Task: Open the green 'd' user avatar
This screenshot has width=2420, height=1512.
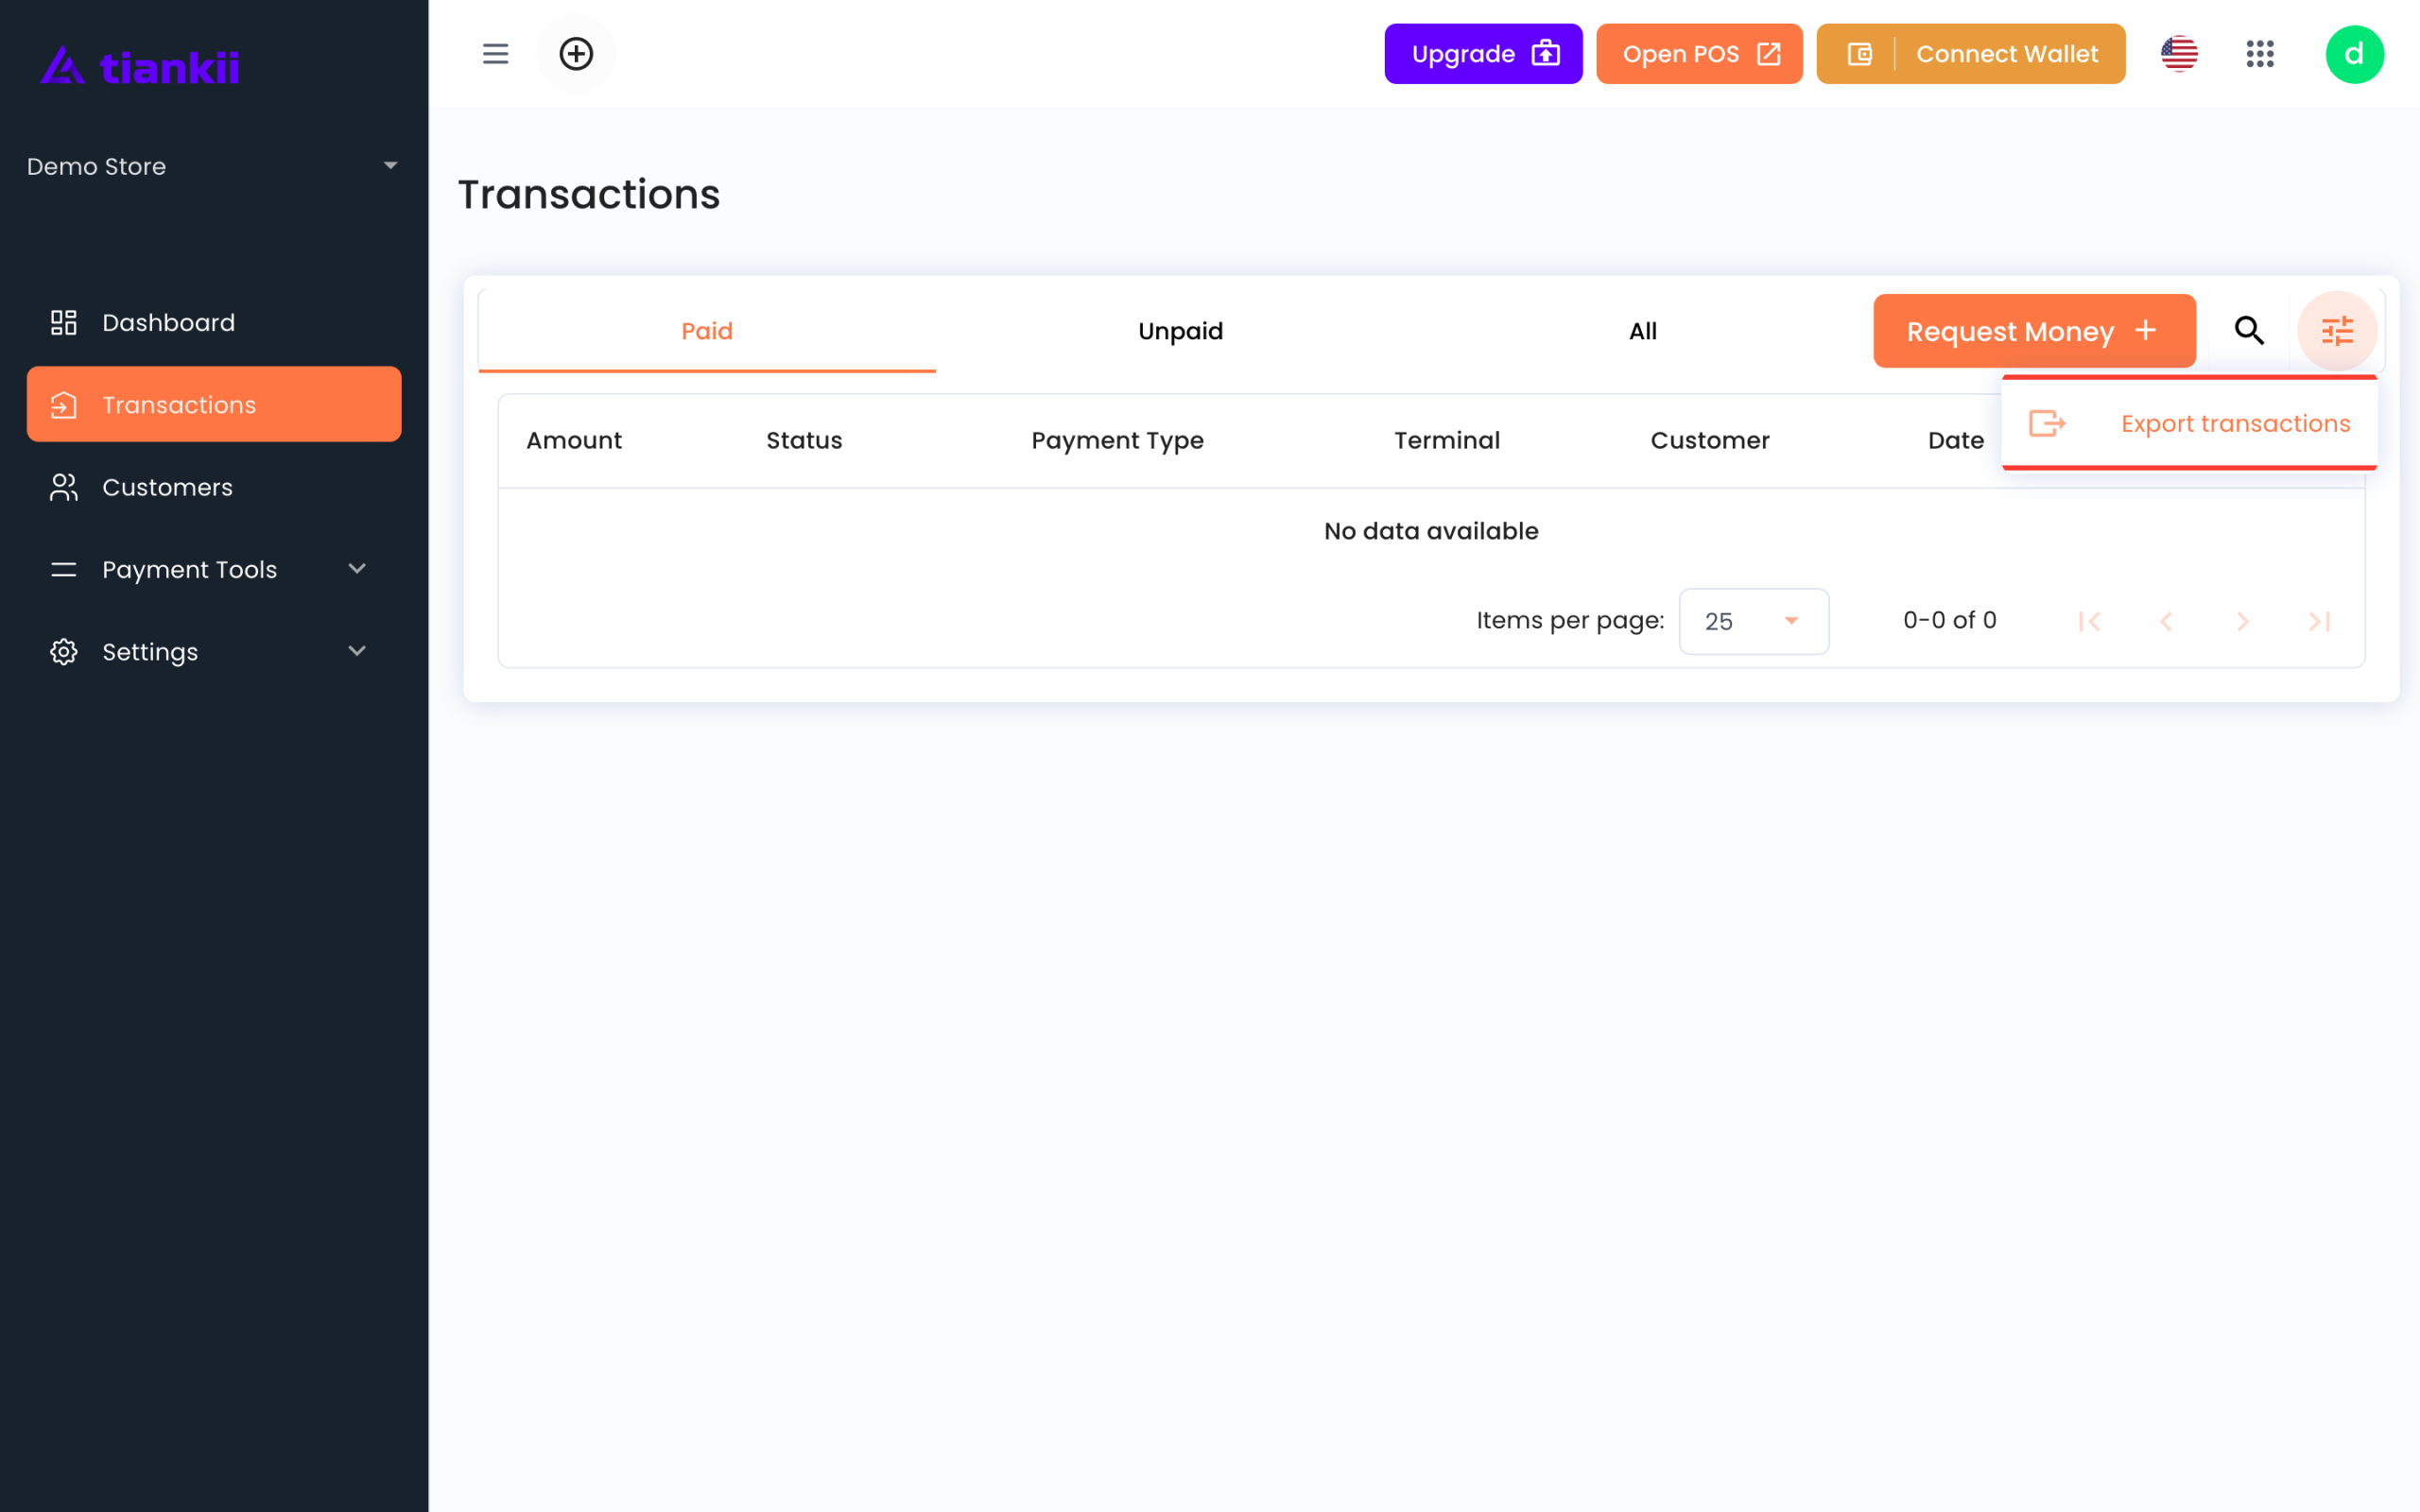Action: click(x=2354, y=54)
